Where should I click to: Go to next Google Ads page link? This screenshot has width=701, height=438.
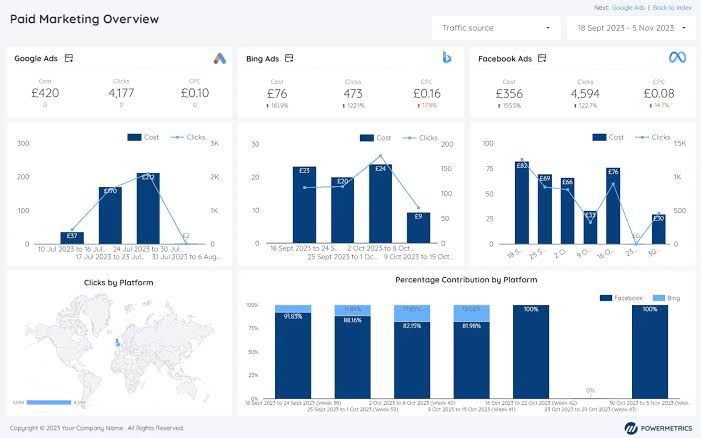(628, 8)
